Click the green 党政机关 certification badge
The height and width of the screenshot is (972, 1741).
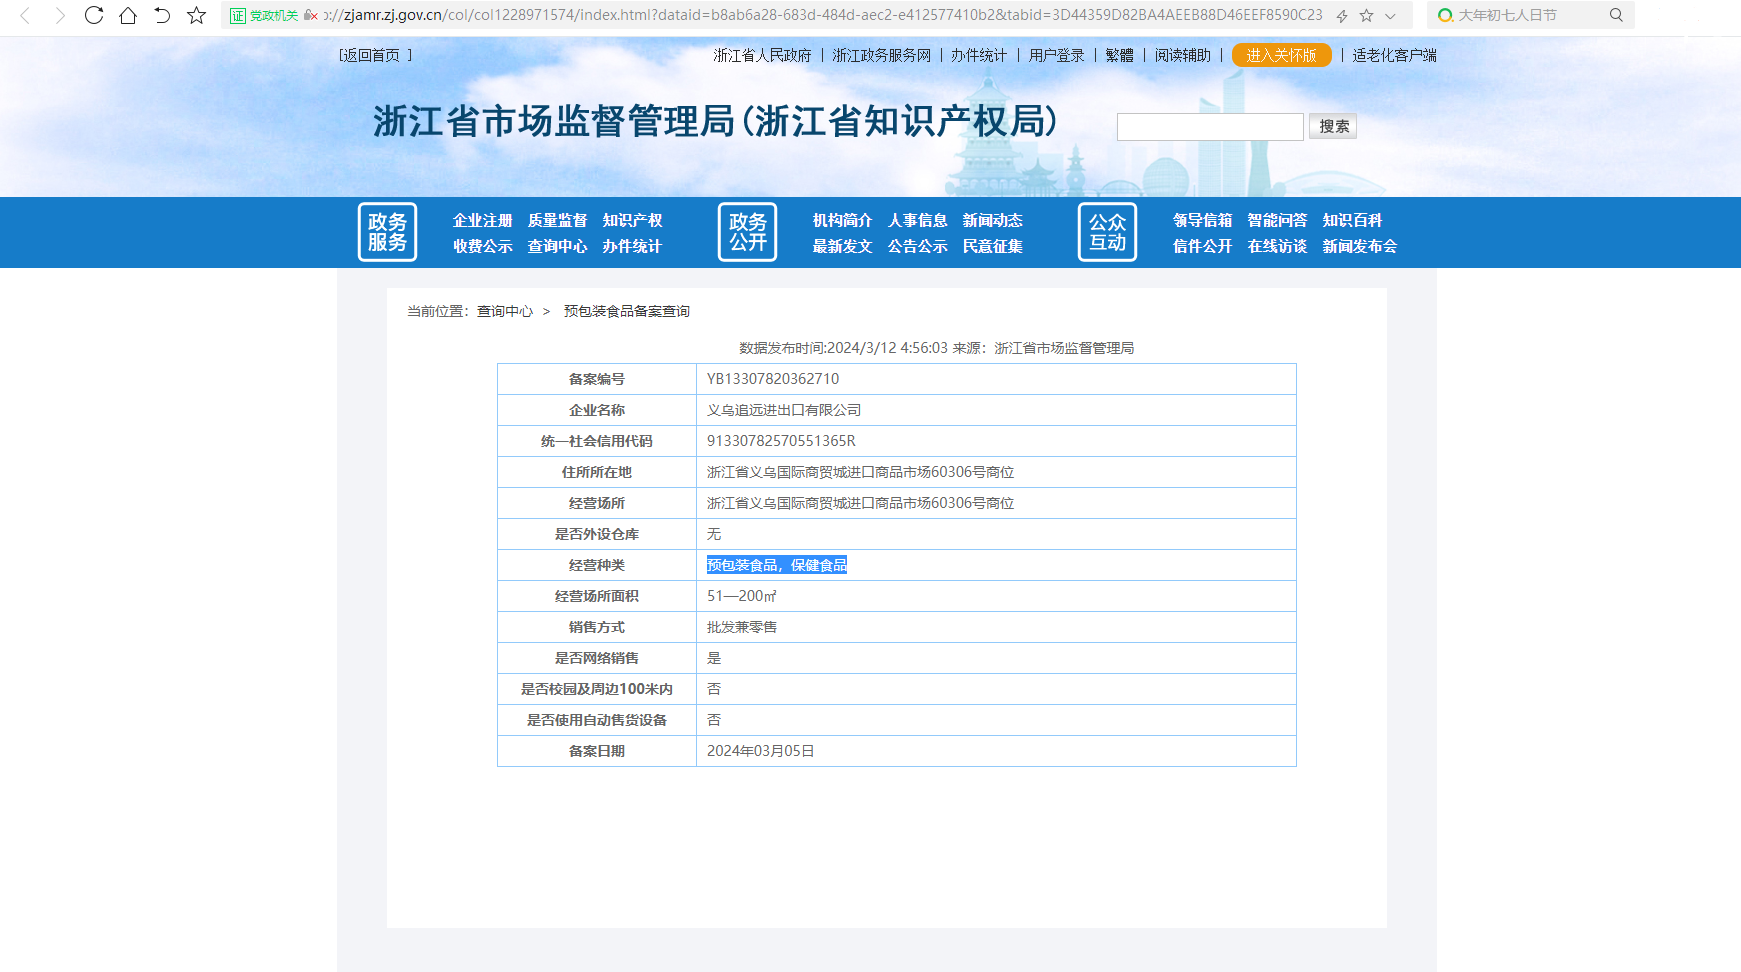click(x=263, y=16)
